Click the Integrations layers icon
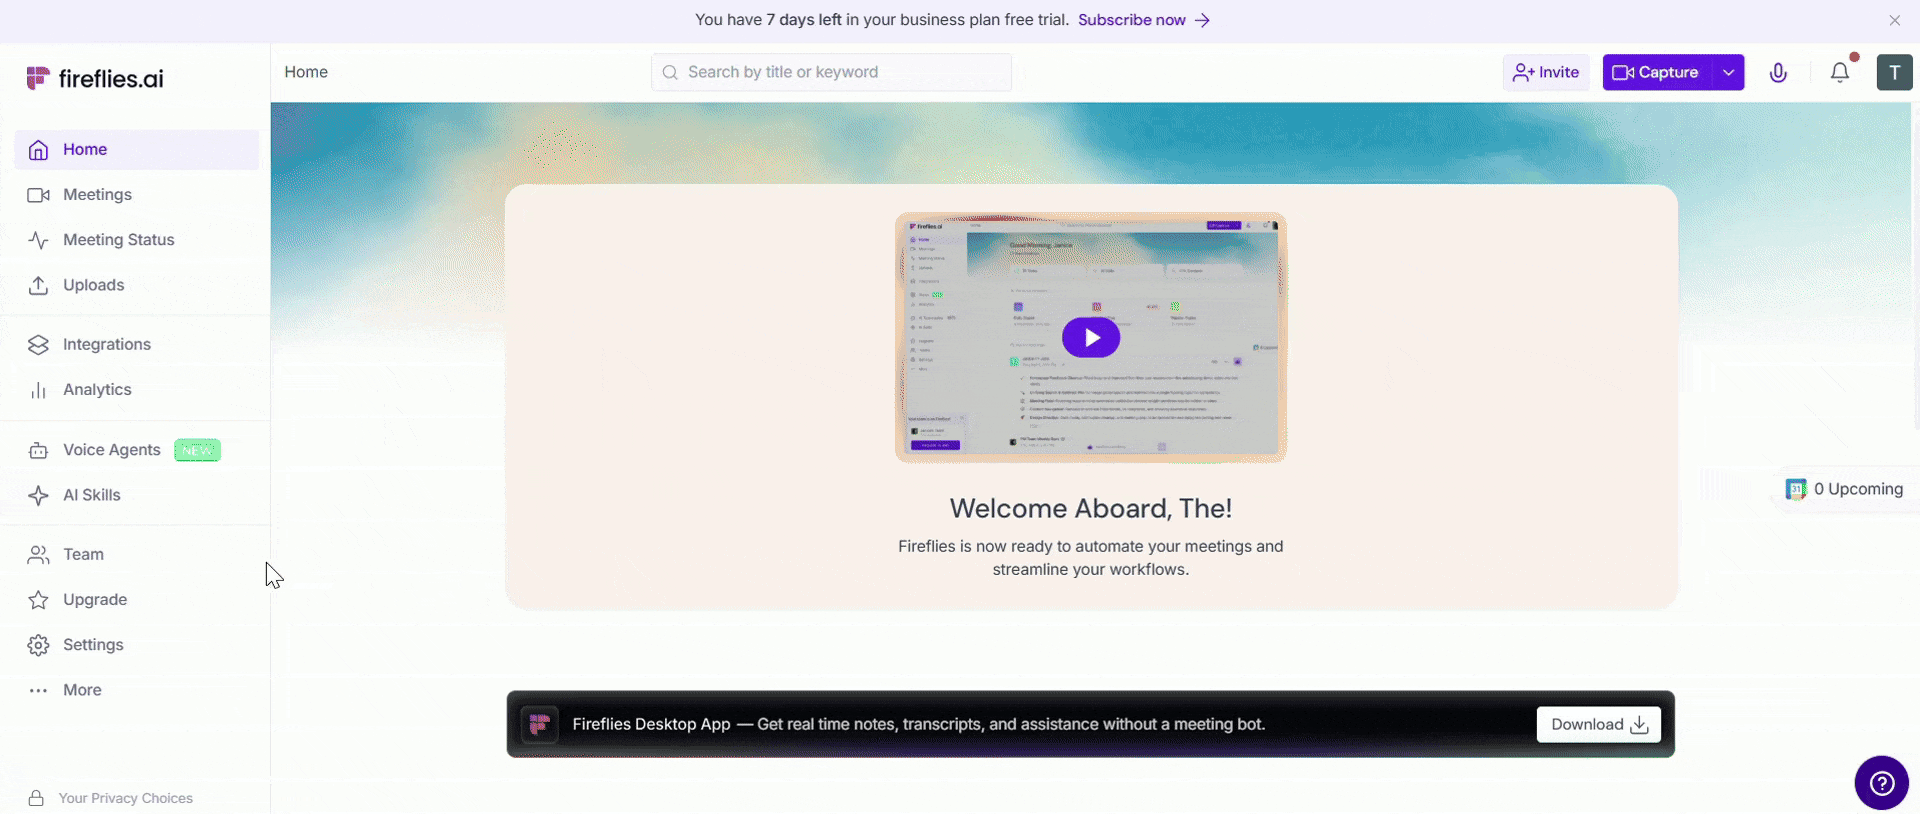Image resolution: width=1920 pixels, height=814 pixels. coord(38,345)
